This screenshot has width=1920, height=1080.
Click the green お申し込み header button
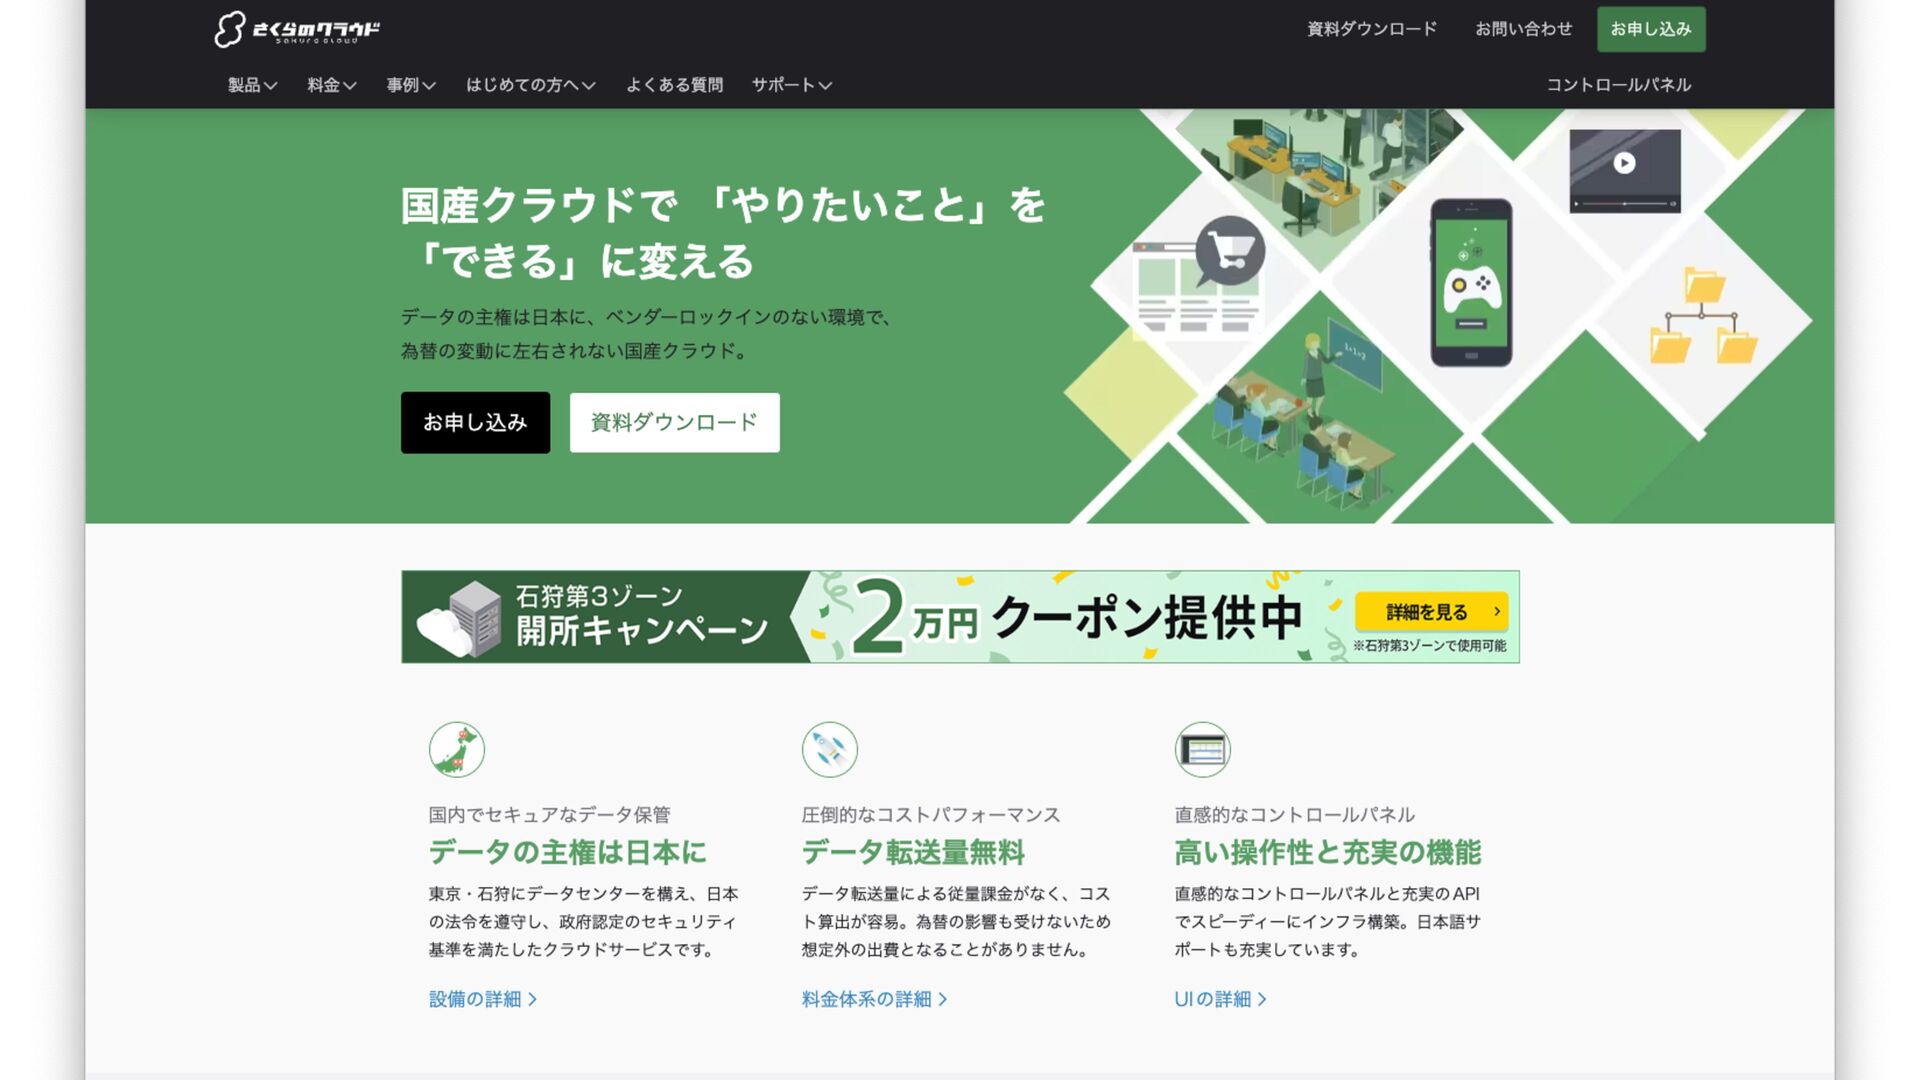tap(1650, 29)
